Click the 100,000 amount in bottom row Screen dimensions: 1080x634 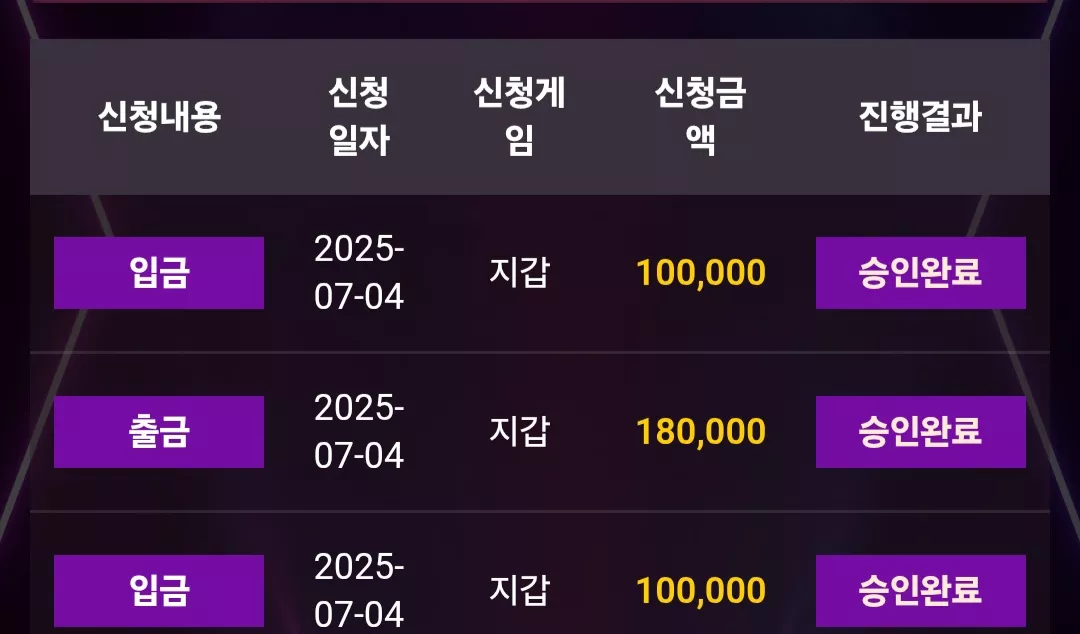700,591
